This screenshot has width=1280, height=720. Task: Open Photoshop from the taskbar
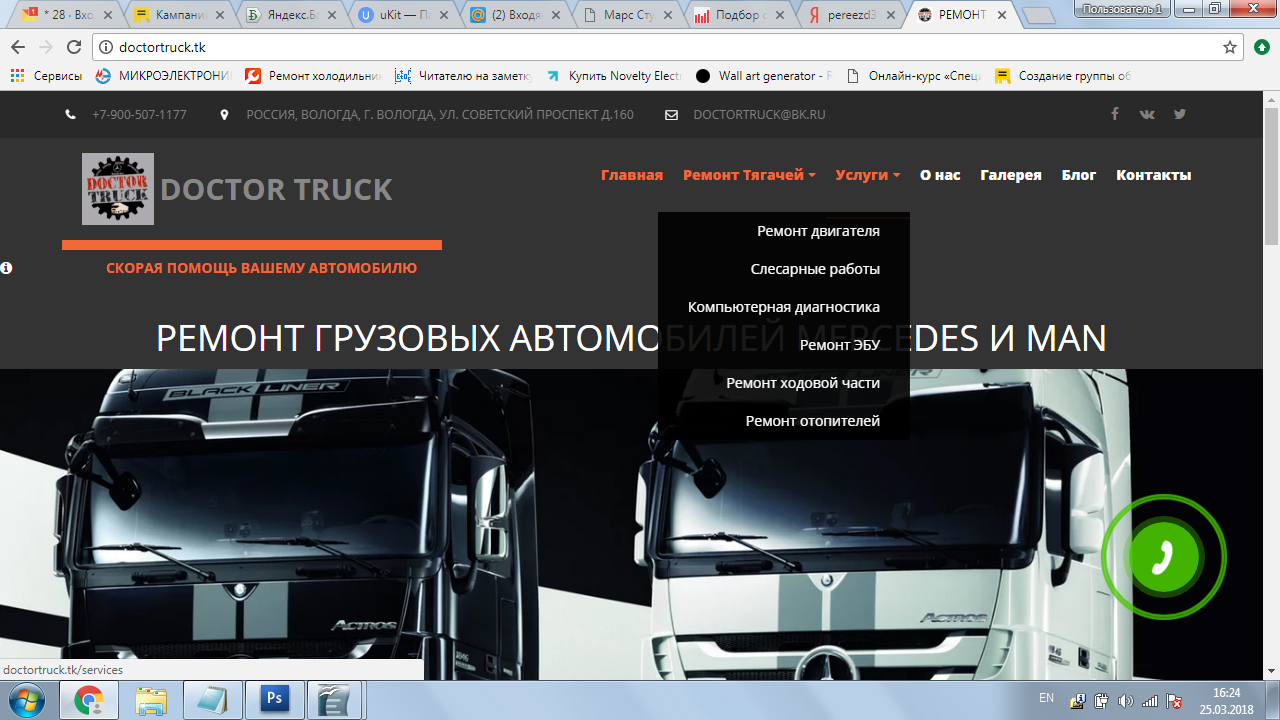tap(273, 701)
